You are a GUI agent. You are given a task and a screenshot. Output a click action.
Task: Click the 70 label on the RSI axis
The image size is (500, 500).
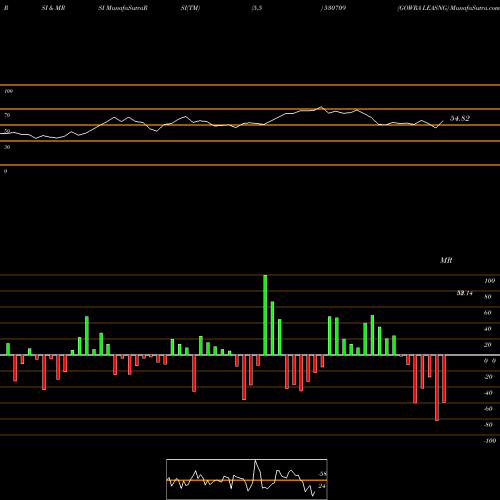7,115
